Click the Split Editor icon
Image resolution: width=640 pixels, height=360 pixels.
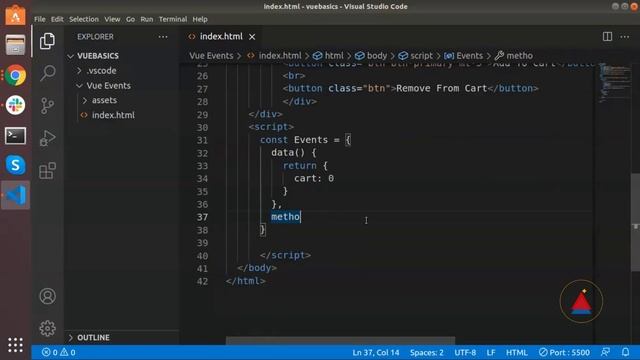click(607, 36)
